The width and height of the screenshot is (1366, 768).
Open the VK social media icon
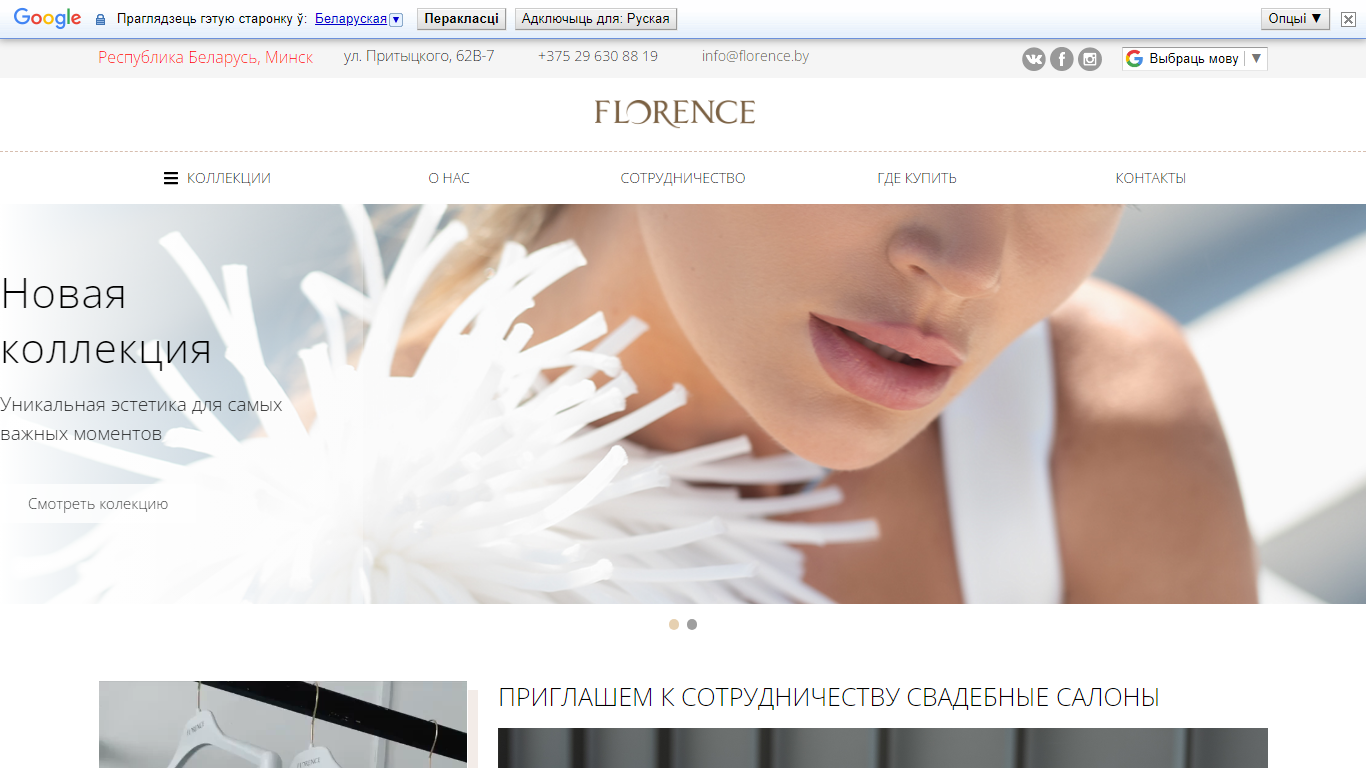pyautogui.click(x=1033, y=59)
